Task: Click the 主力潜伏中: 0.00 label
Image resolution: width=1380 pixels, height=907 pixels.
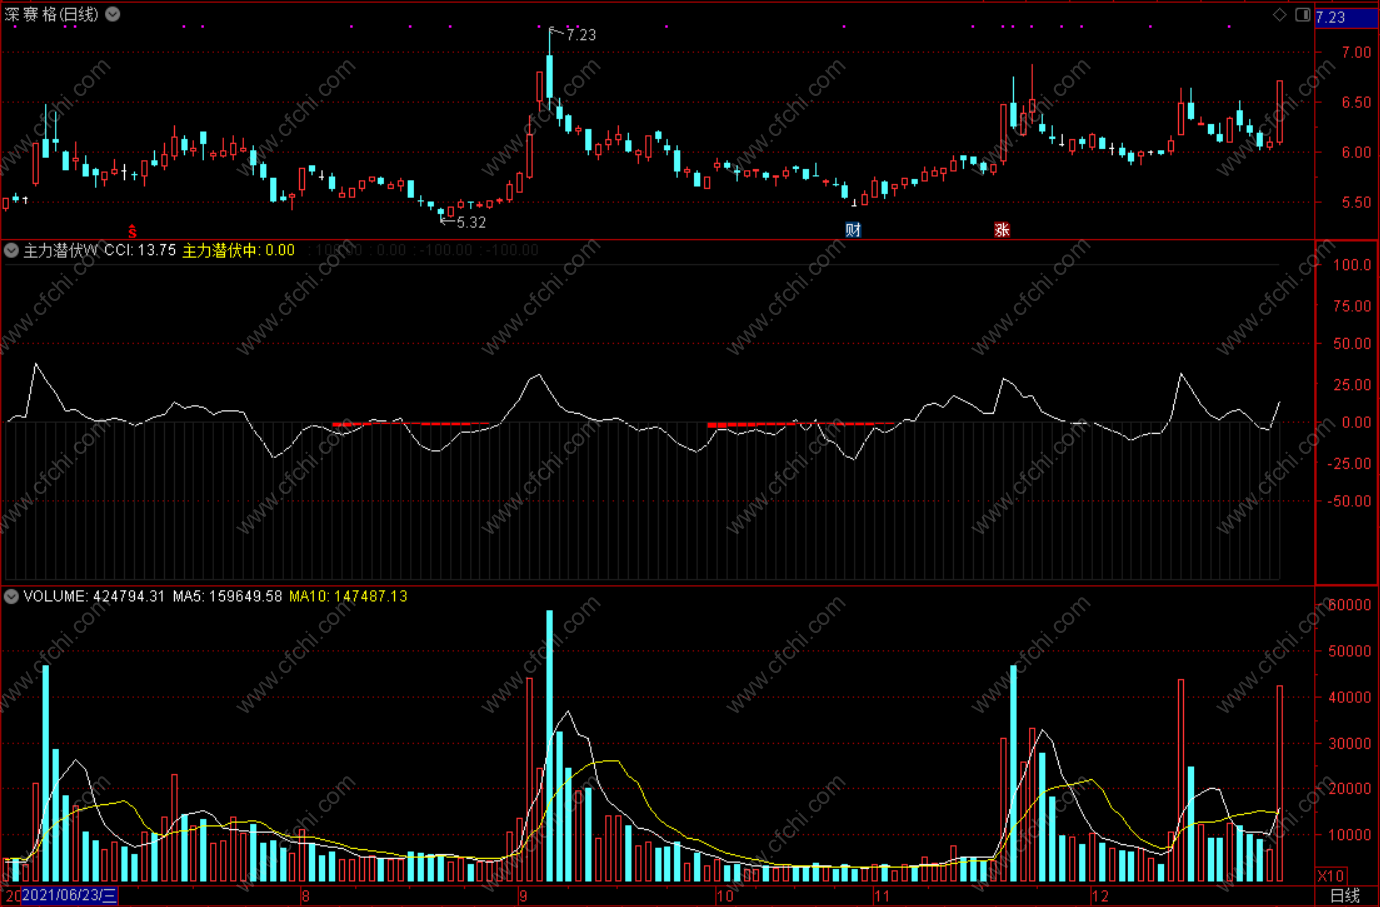Action: point(238,250)
